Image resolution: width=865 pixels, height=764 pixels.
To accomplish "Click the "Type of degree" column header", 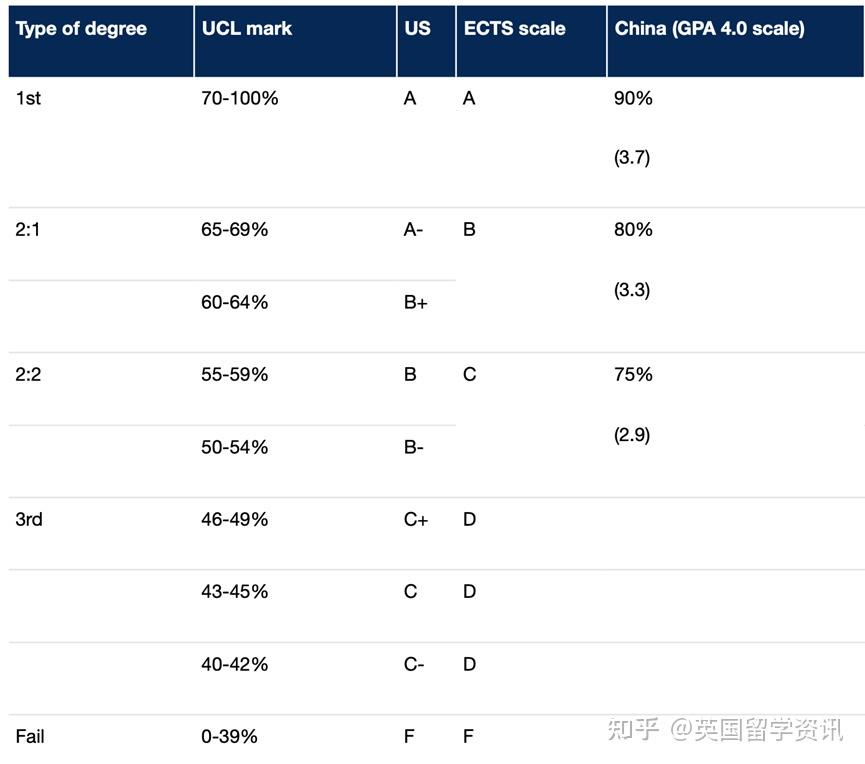I will (81, 28).
